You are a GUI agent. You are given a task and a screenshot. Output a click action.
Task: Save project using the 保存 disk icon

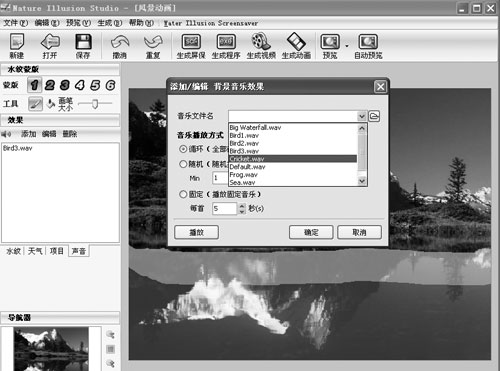(83, 46)
